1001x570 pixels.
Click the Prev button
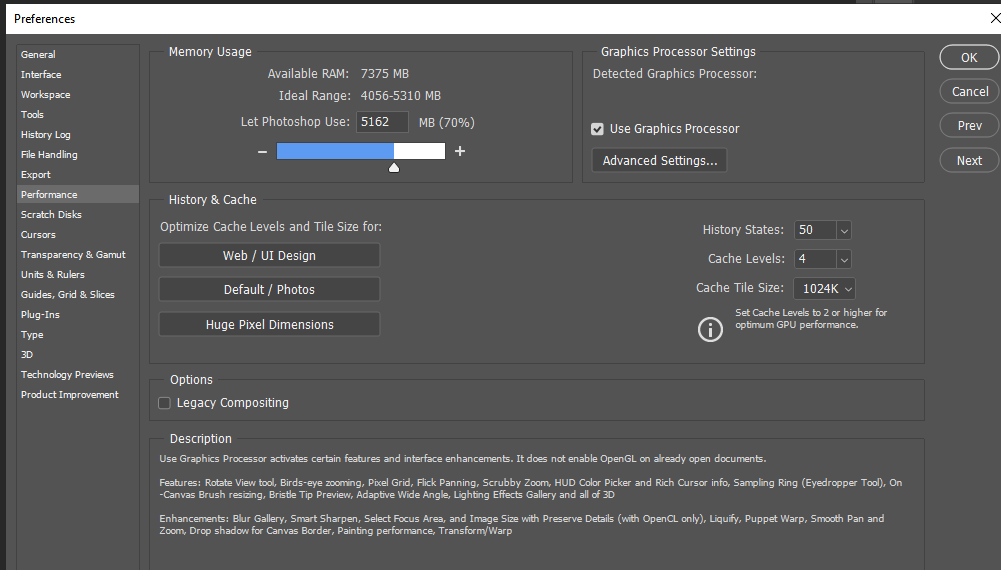[x=969, y=126]
